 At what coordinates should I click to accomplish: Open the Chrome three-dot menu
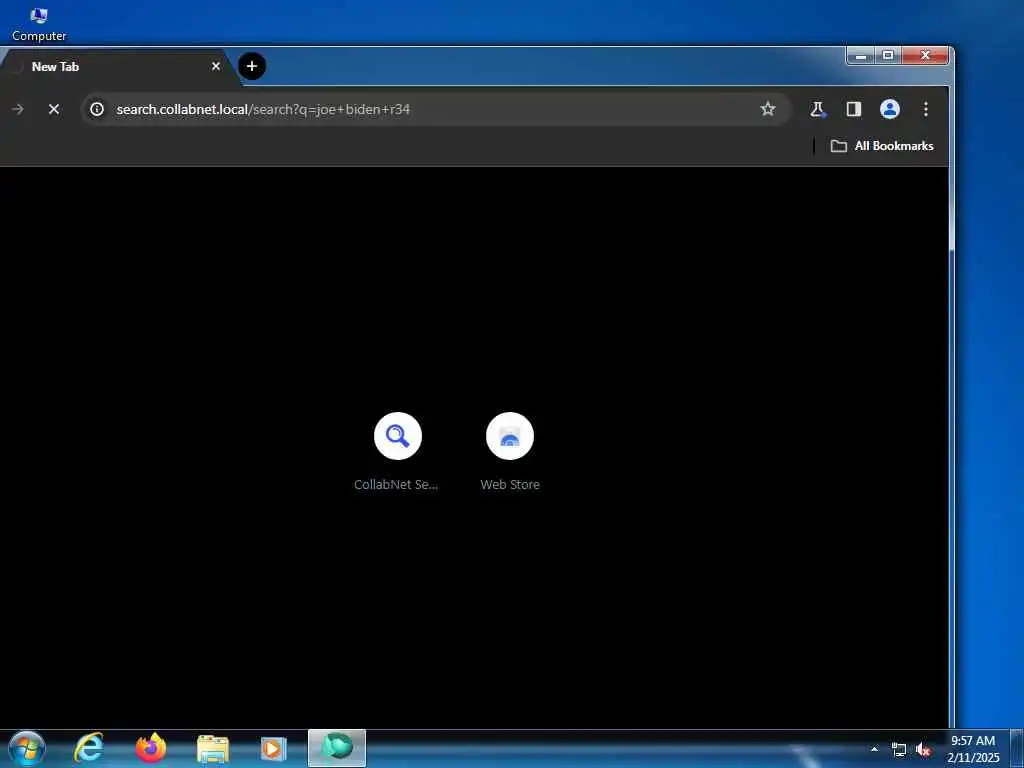point(925,109)
